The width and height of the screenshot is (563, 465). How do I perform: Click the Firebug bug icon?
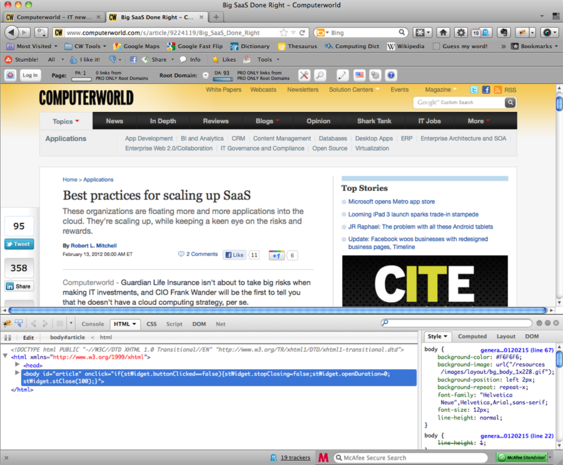7,324
